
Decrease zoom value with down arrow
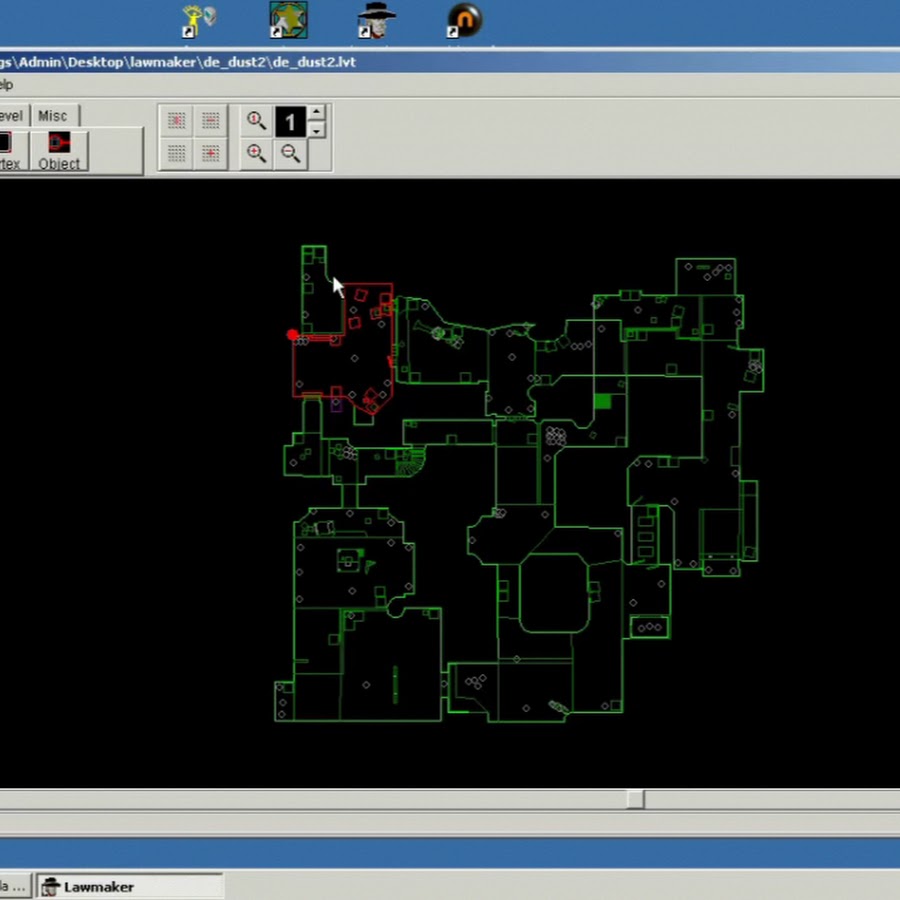point(316,130)
